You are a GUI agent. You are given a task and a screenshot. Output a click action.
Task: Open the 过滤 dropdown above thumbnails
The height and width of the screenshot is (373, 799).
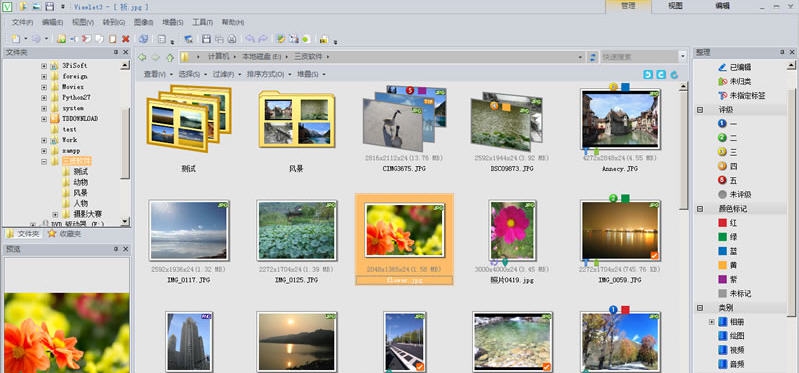pyautogui.click(x=226, y=74)
